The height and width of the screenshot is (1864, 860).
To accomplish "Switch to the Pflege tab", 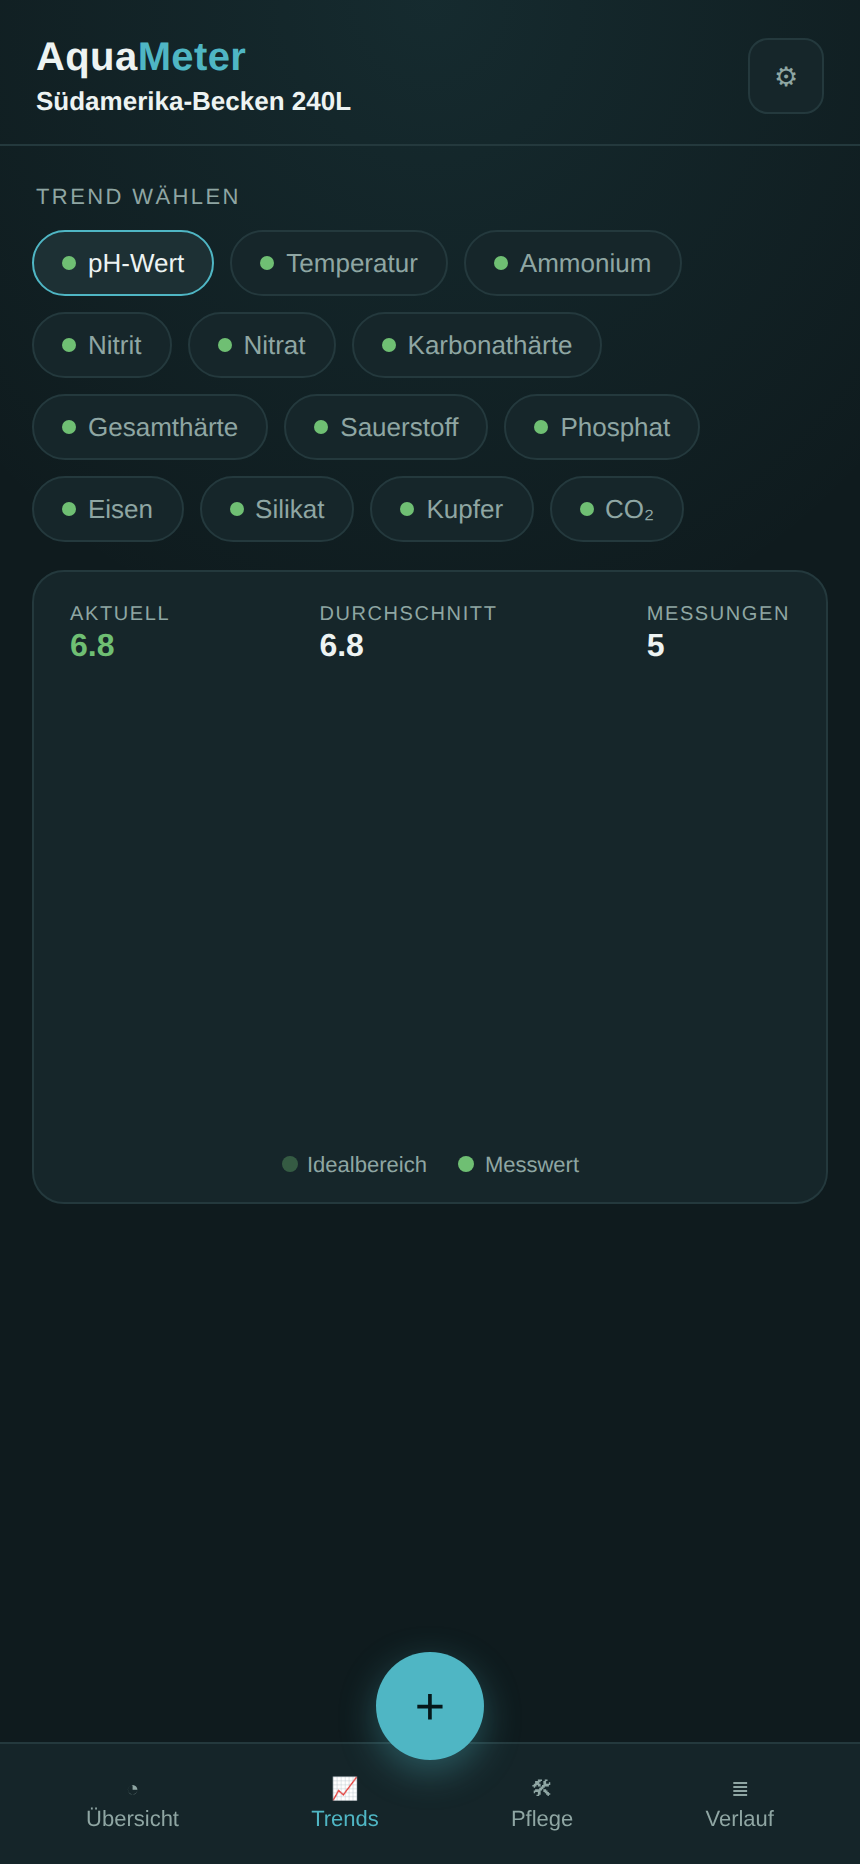I will [x=542, y=1804].
